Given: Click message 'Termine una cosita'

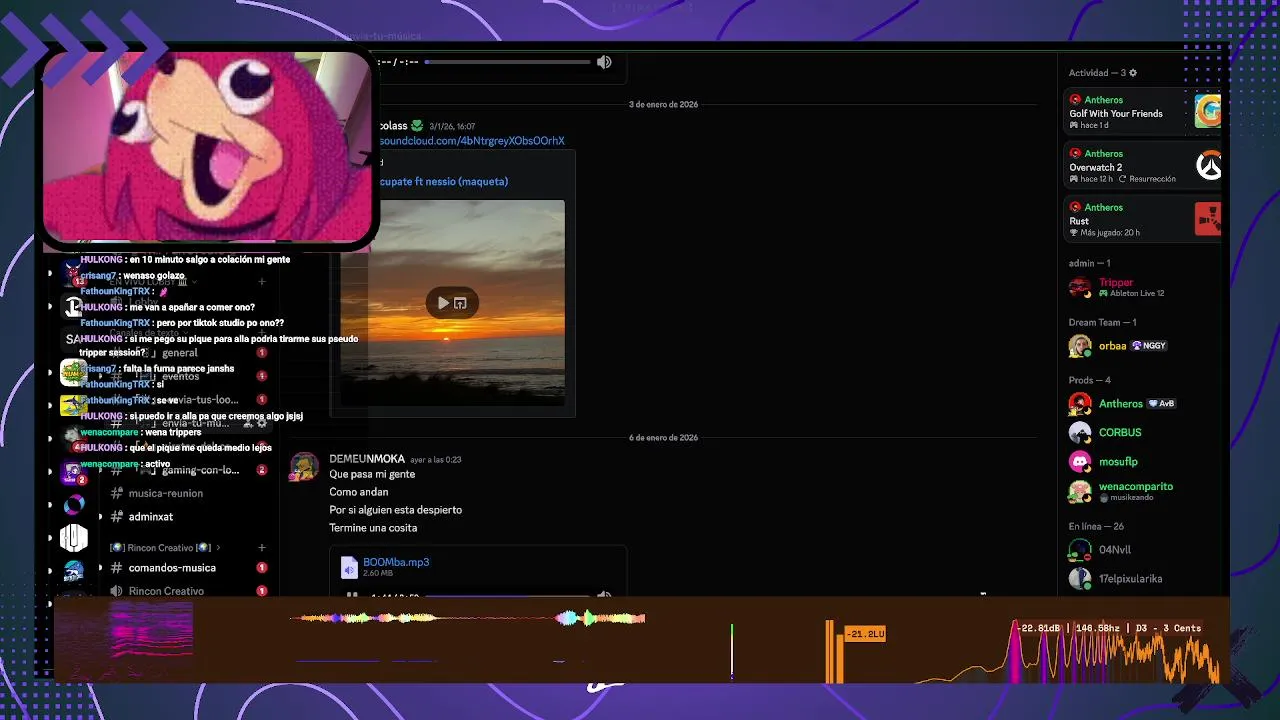Looking at the screenshot, I should 373,528.
